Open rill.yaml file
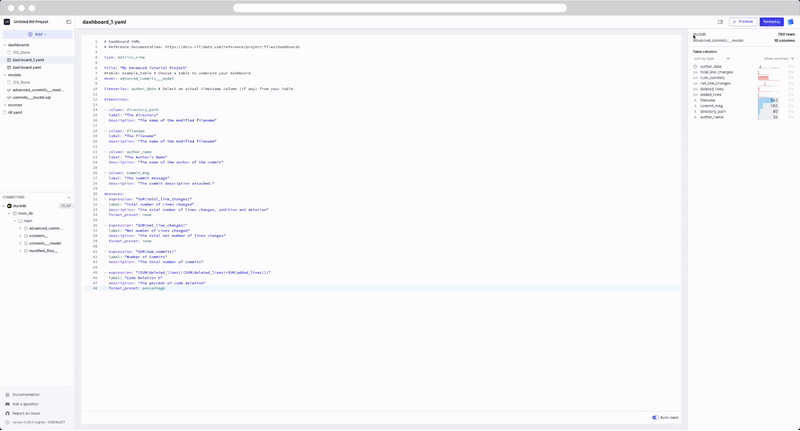 pos(15,112)
